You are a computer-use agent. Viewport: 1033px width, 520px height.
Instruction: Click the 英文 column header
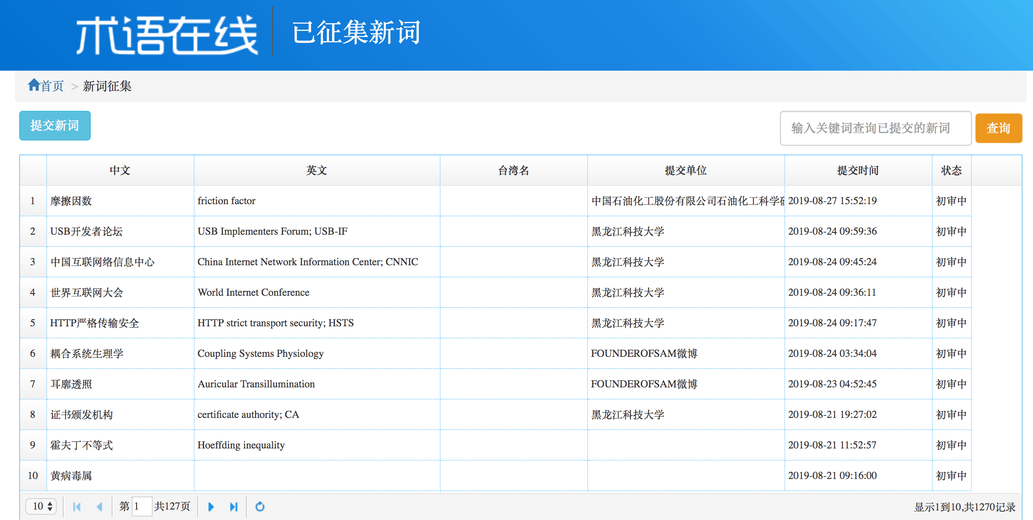317,170
